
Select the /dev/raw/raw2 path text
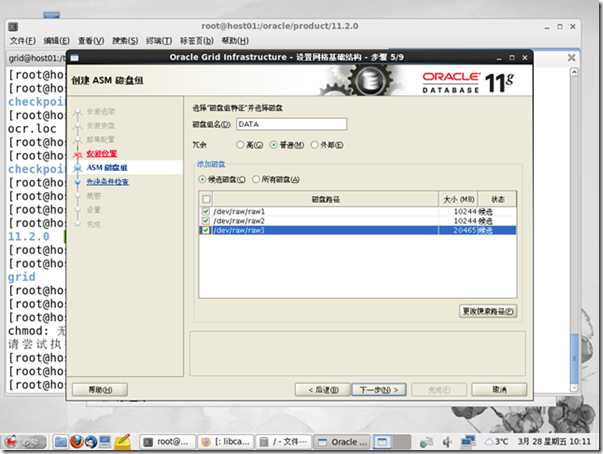coord(239,221)
